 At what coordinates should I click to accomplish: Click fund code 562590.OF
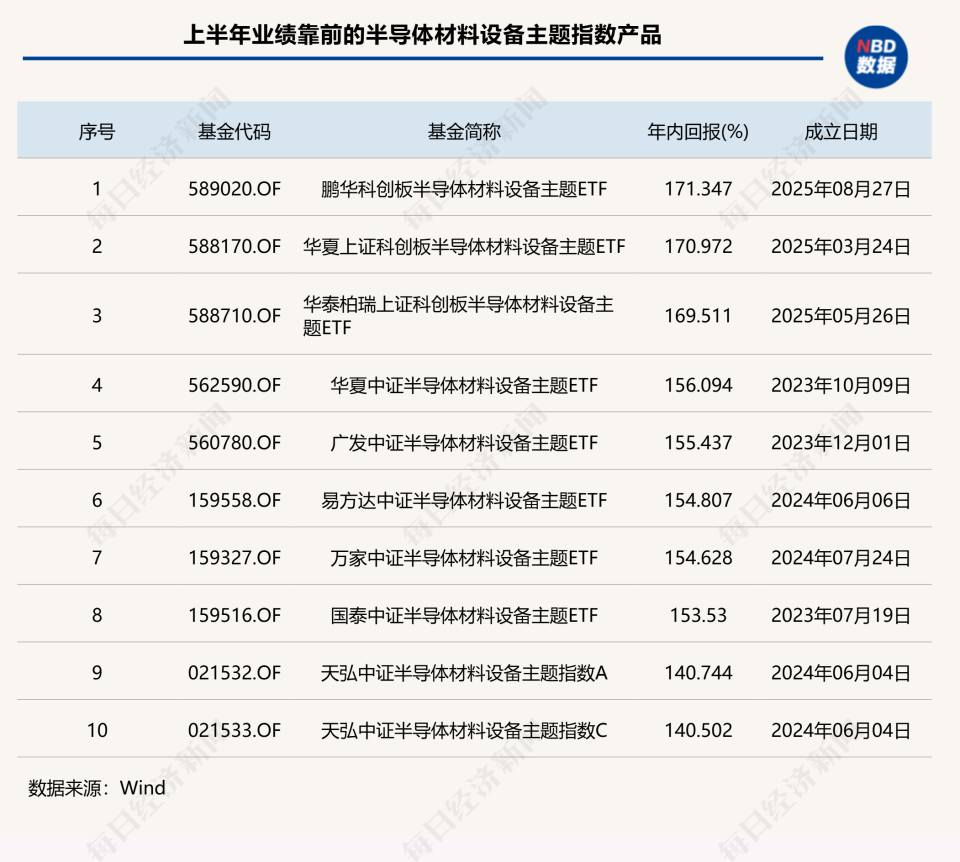click(234, 385)
